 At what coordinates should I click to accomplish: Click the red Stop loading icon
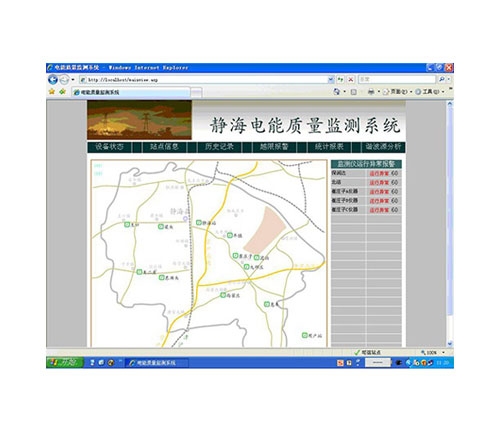(x=350, y=79)
